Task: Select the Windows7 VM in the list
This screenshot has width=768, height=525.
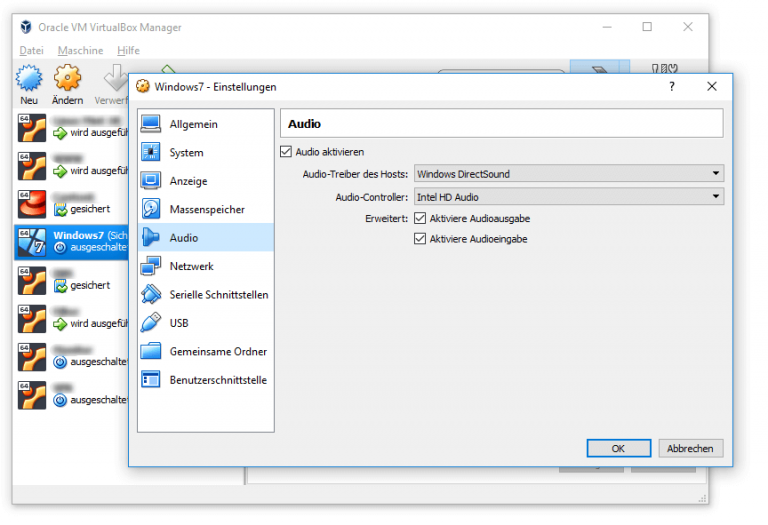Action: [72, 242]
